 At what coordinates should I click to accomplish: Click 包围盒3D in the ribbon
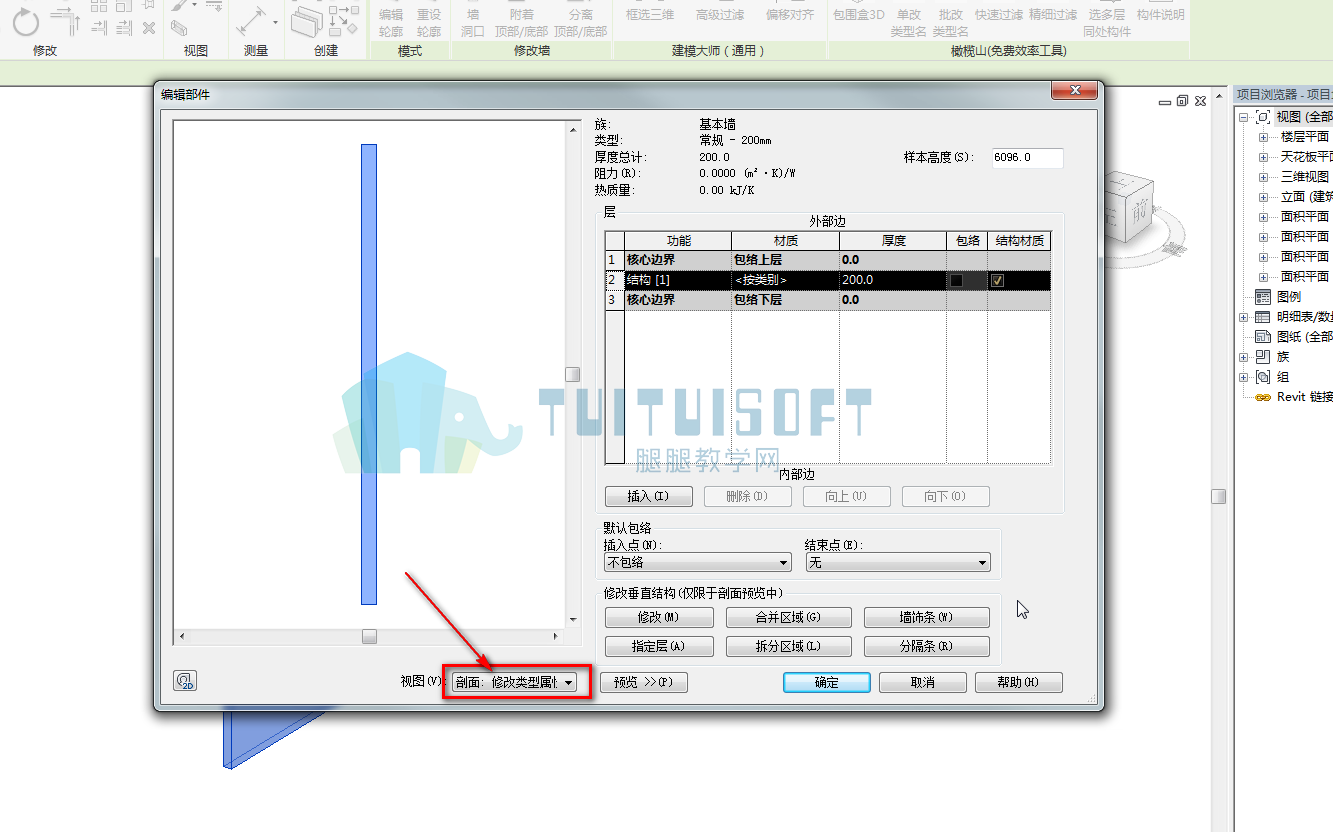click(x=859, y=15)
